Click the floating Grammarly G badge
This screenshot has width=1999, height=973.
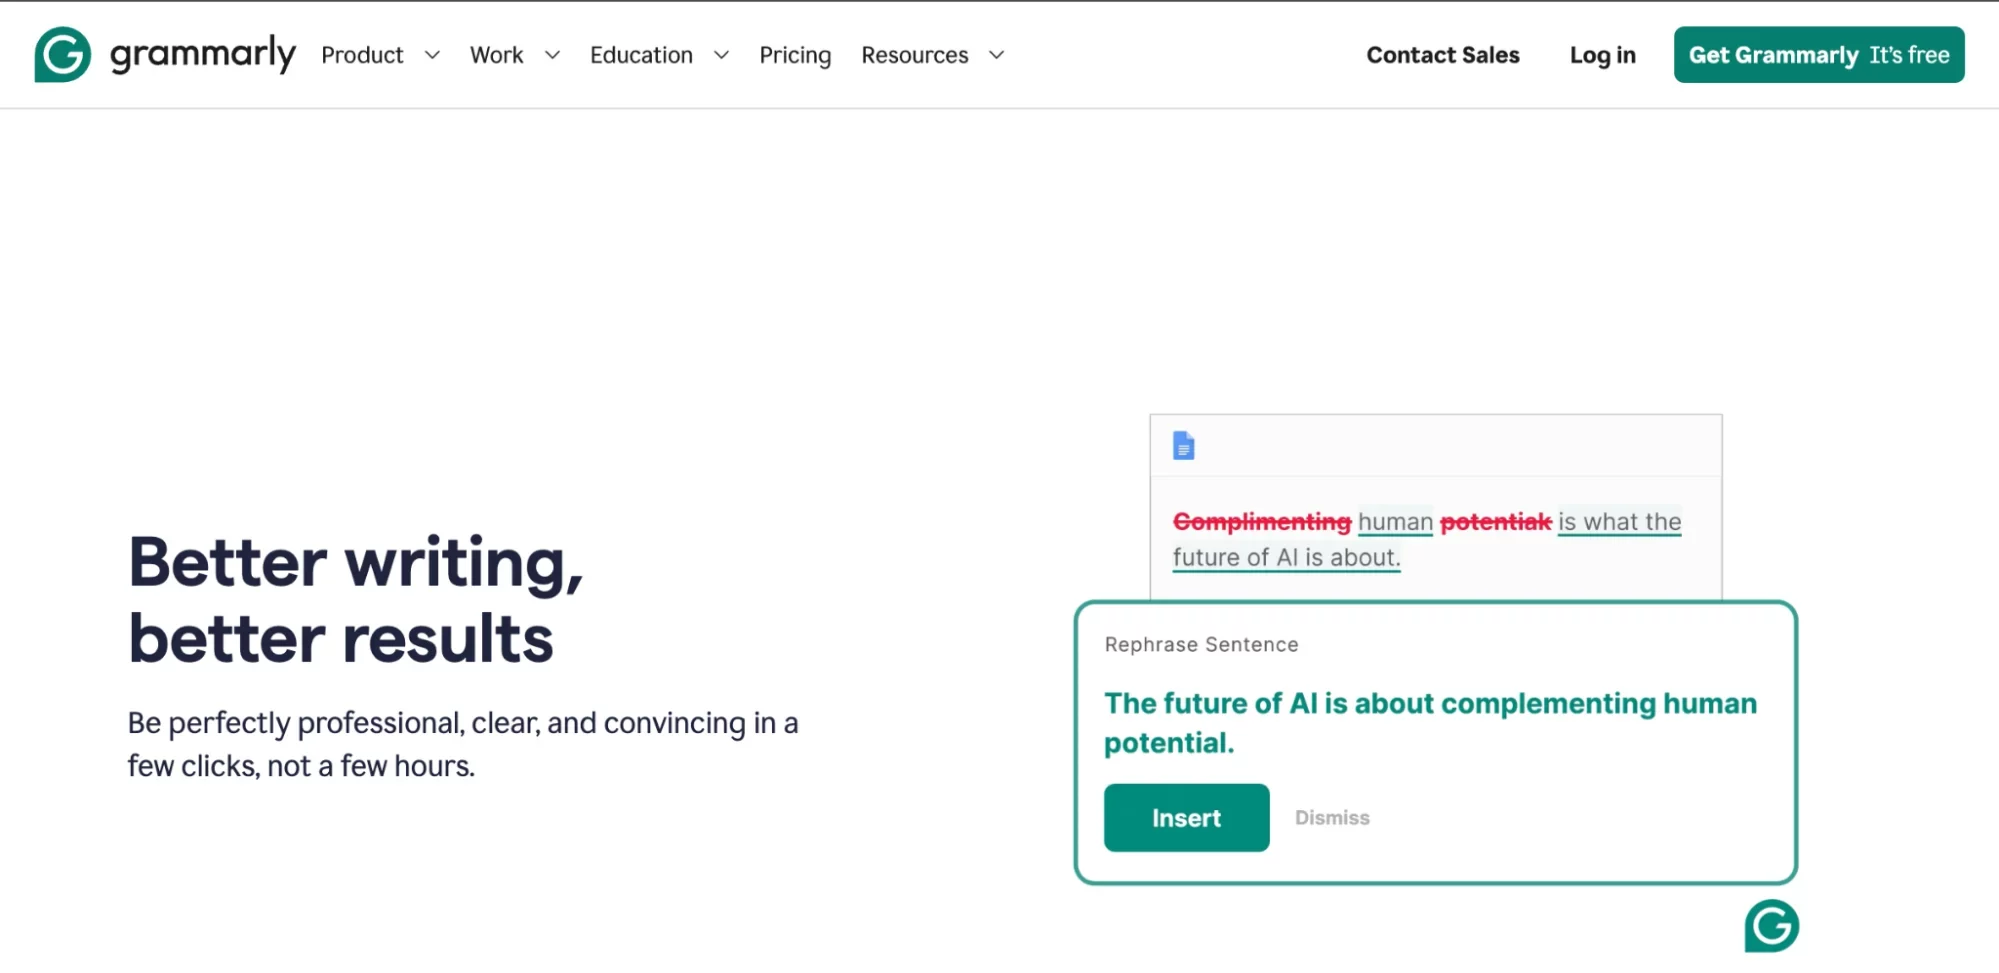click(1771, 926)
